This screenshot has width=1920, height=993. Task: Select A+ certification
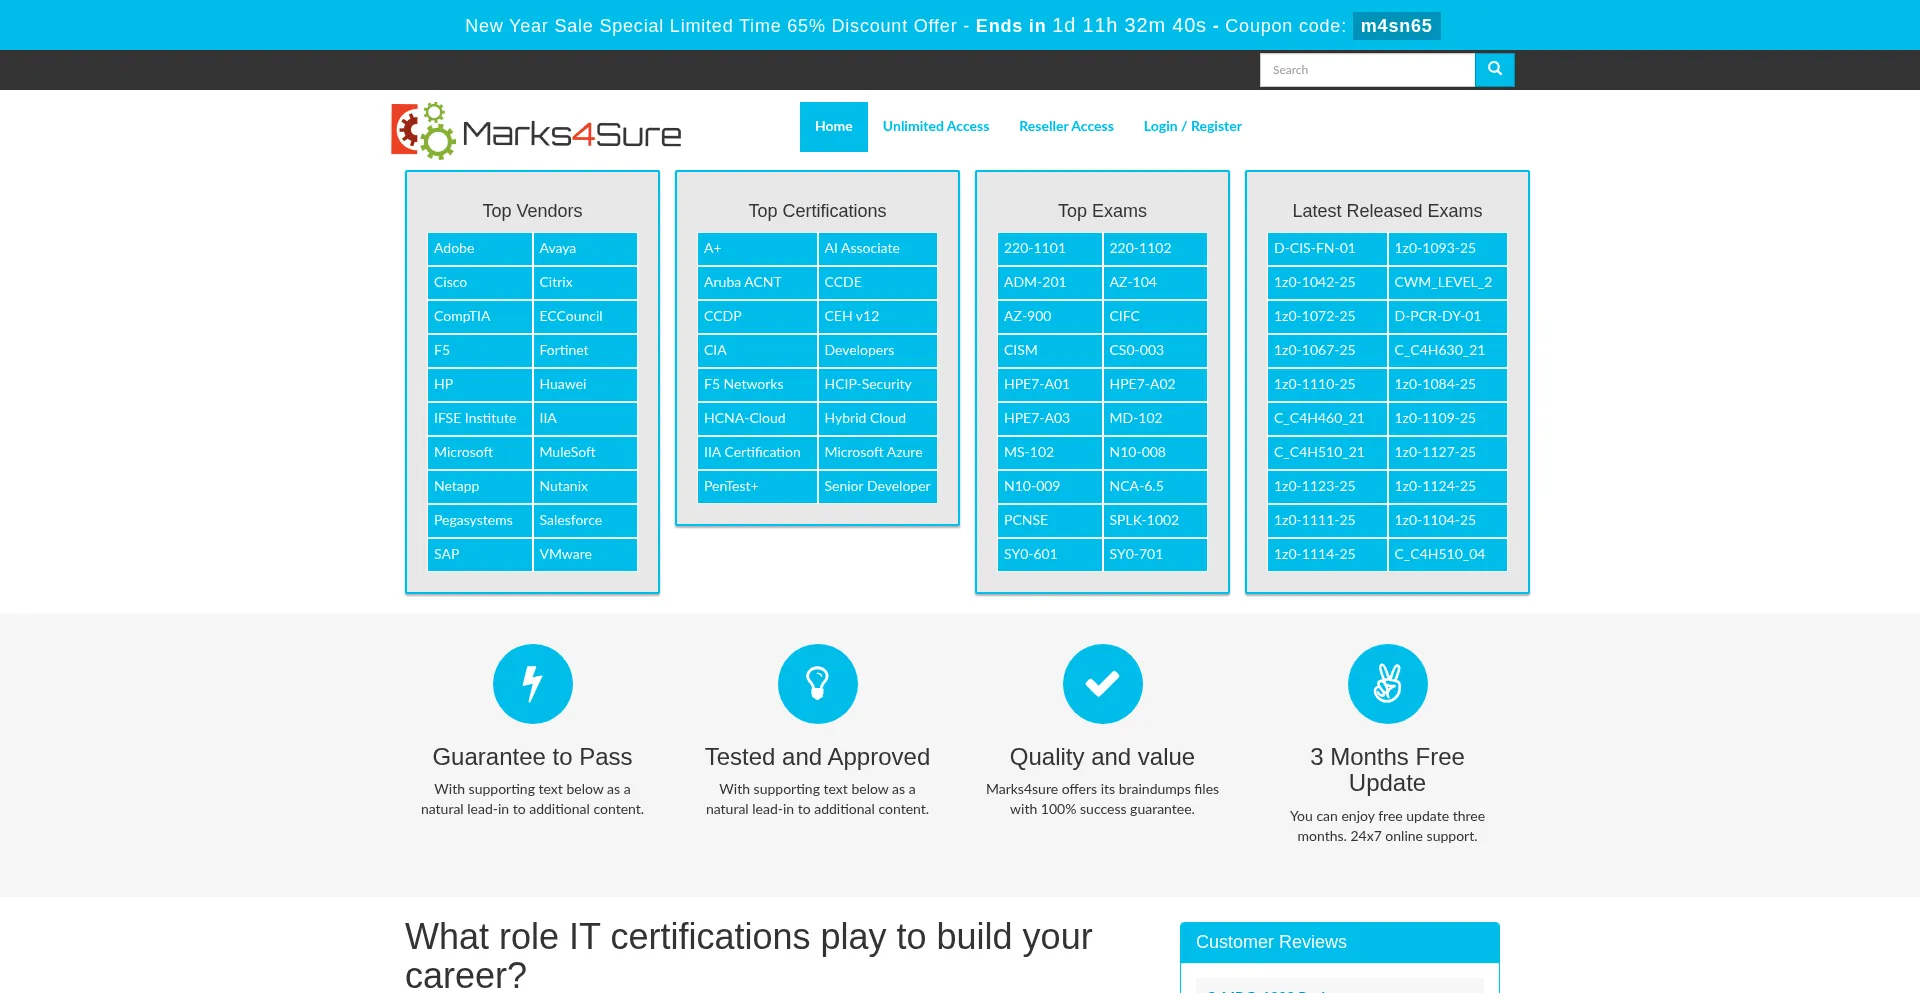(x=757, y=248)
